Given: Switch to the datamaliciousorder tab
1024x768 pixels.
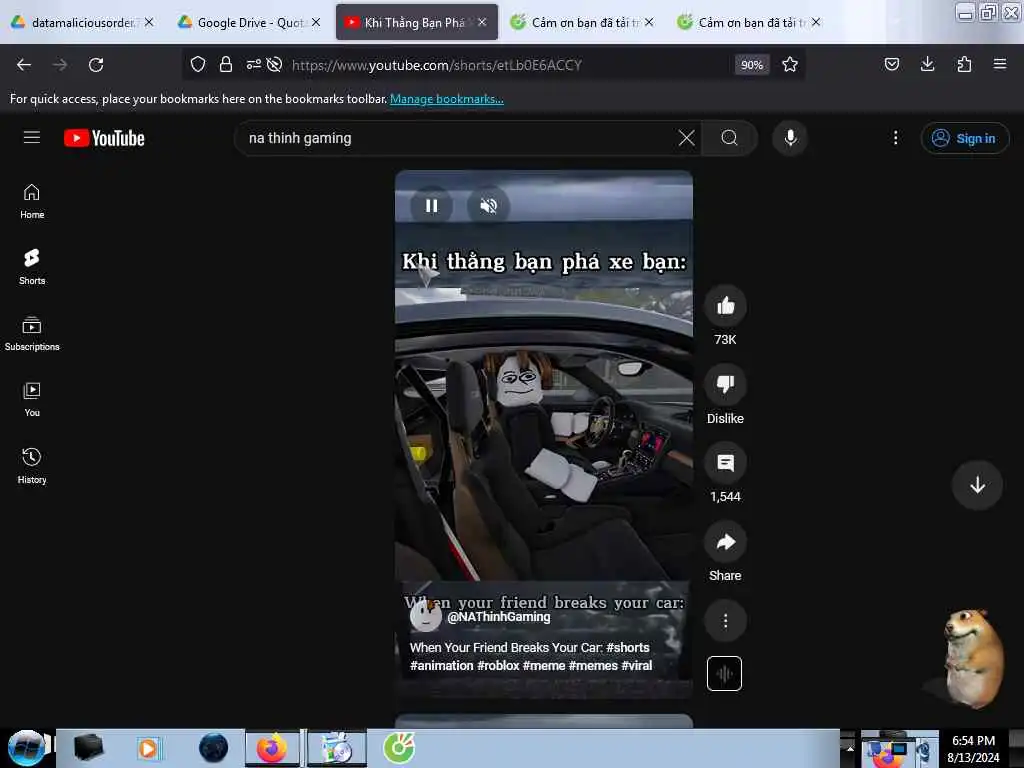Looking at the screenshot, I should (82, 22).
